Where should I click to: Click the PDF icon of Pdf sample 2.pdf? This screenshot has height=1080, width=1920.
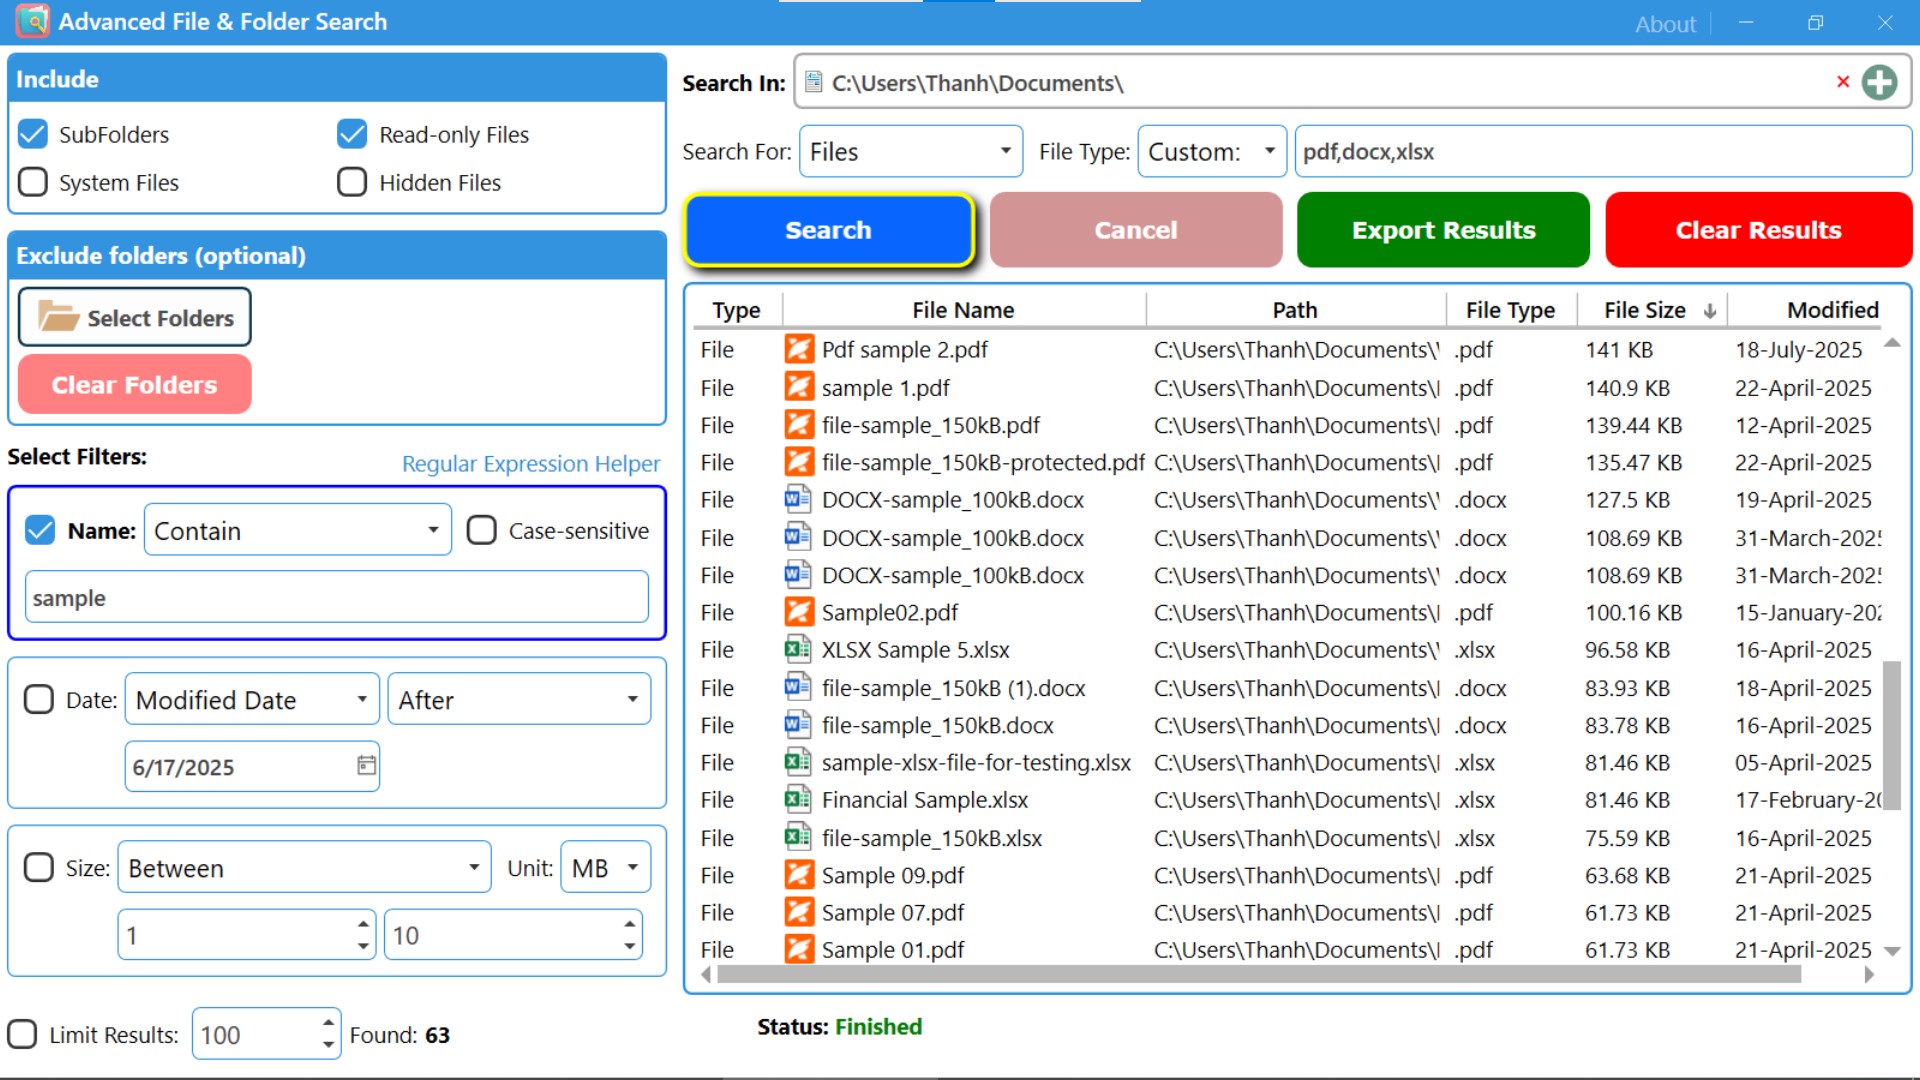coord(799,349)
